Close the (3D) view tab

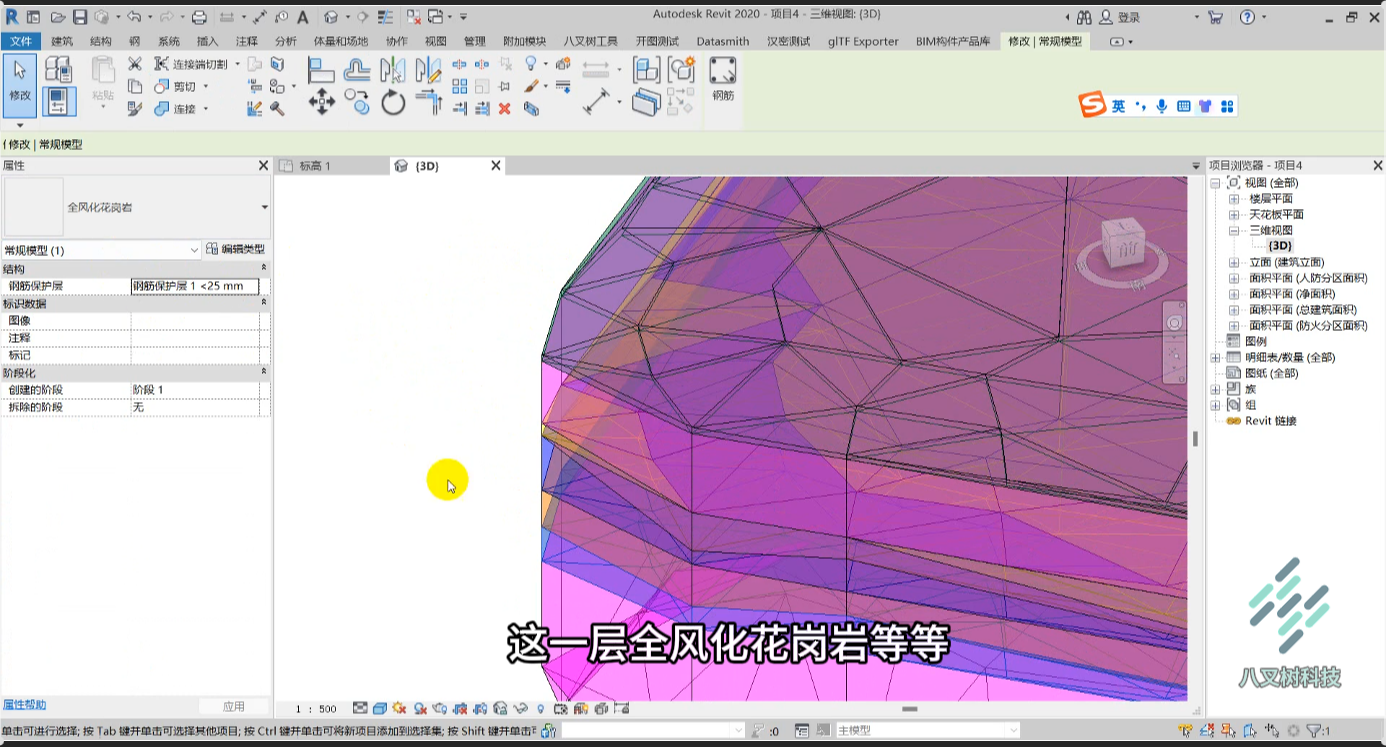(x=495, y=166)
